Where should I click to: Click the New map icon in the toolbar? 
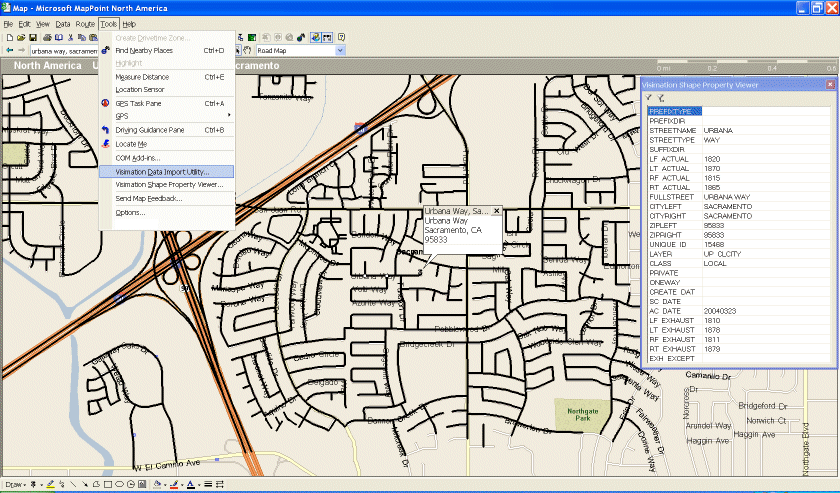click(x=10, y=38)
